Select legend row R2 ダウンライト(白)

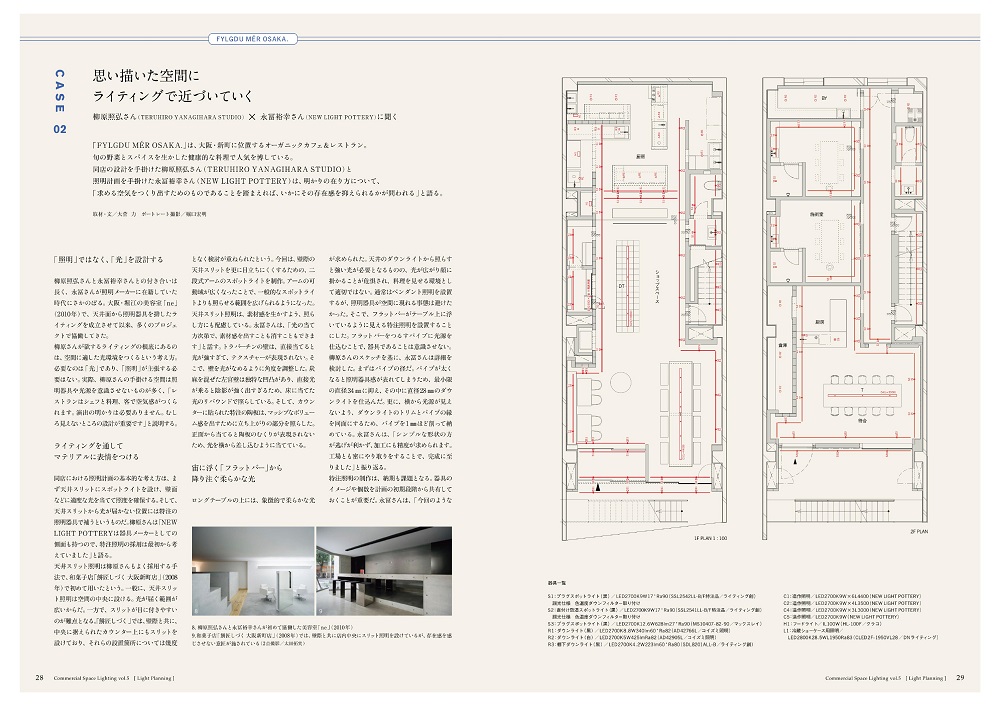pos(632,637)
